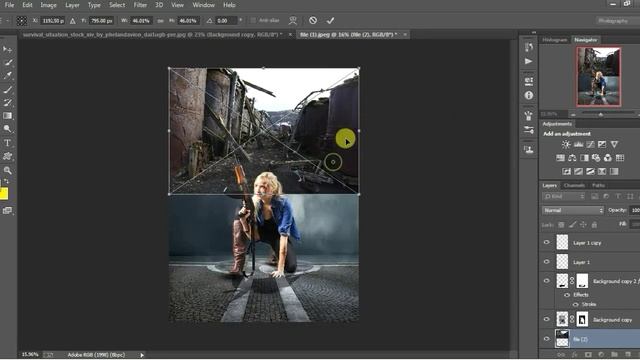The image size is (640, 360).
Task: Click the rotation angle input field
Action: pos(226,20)
